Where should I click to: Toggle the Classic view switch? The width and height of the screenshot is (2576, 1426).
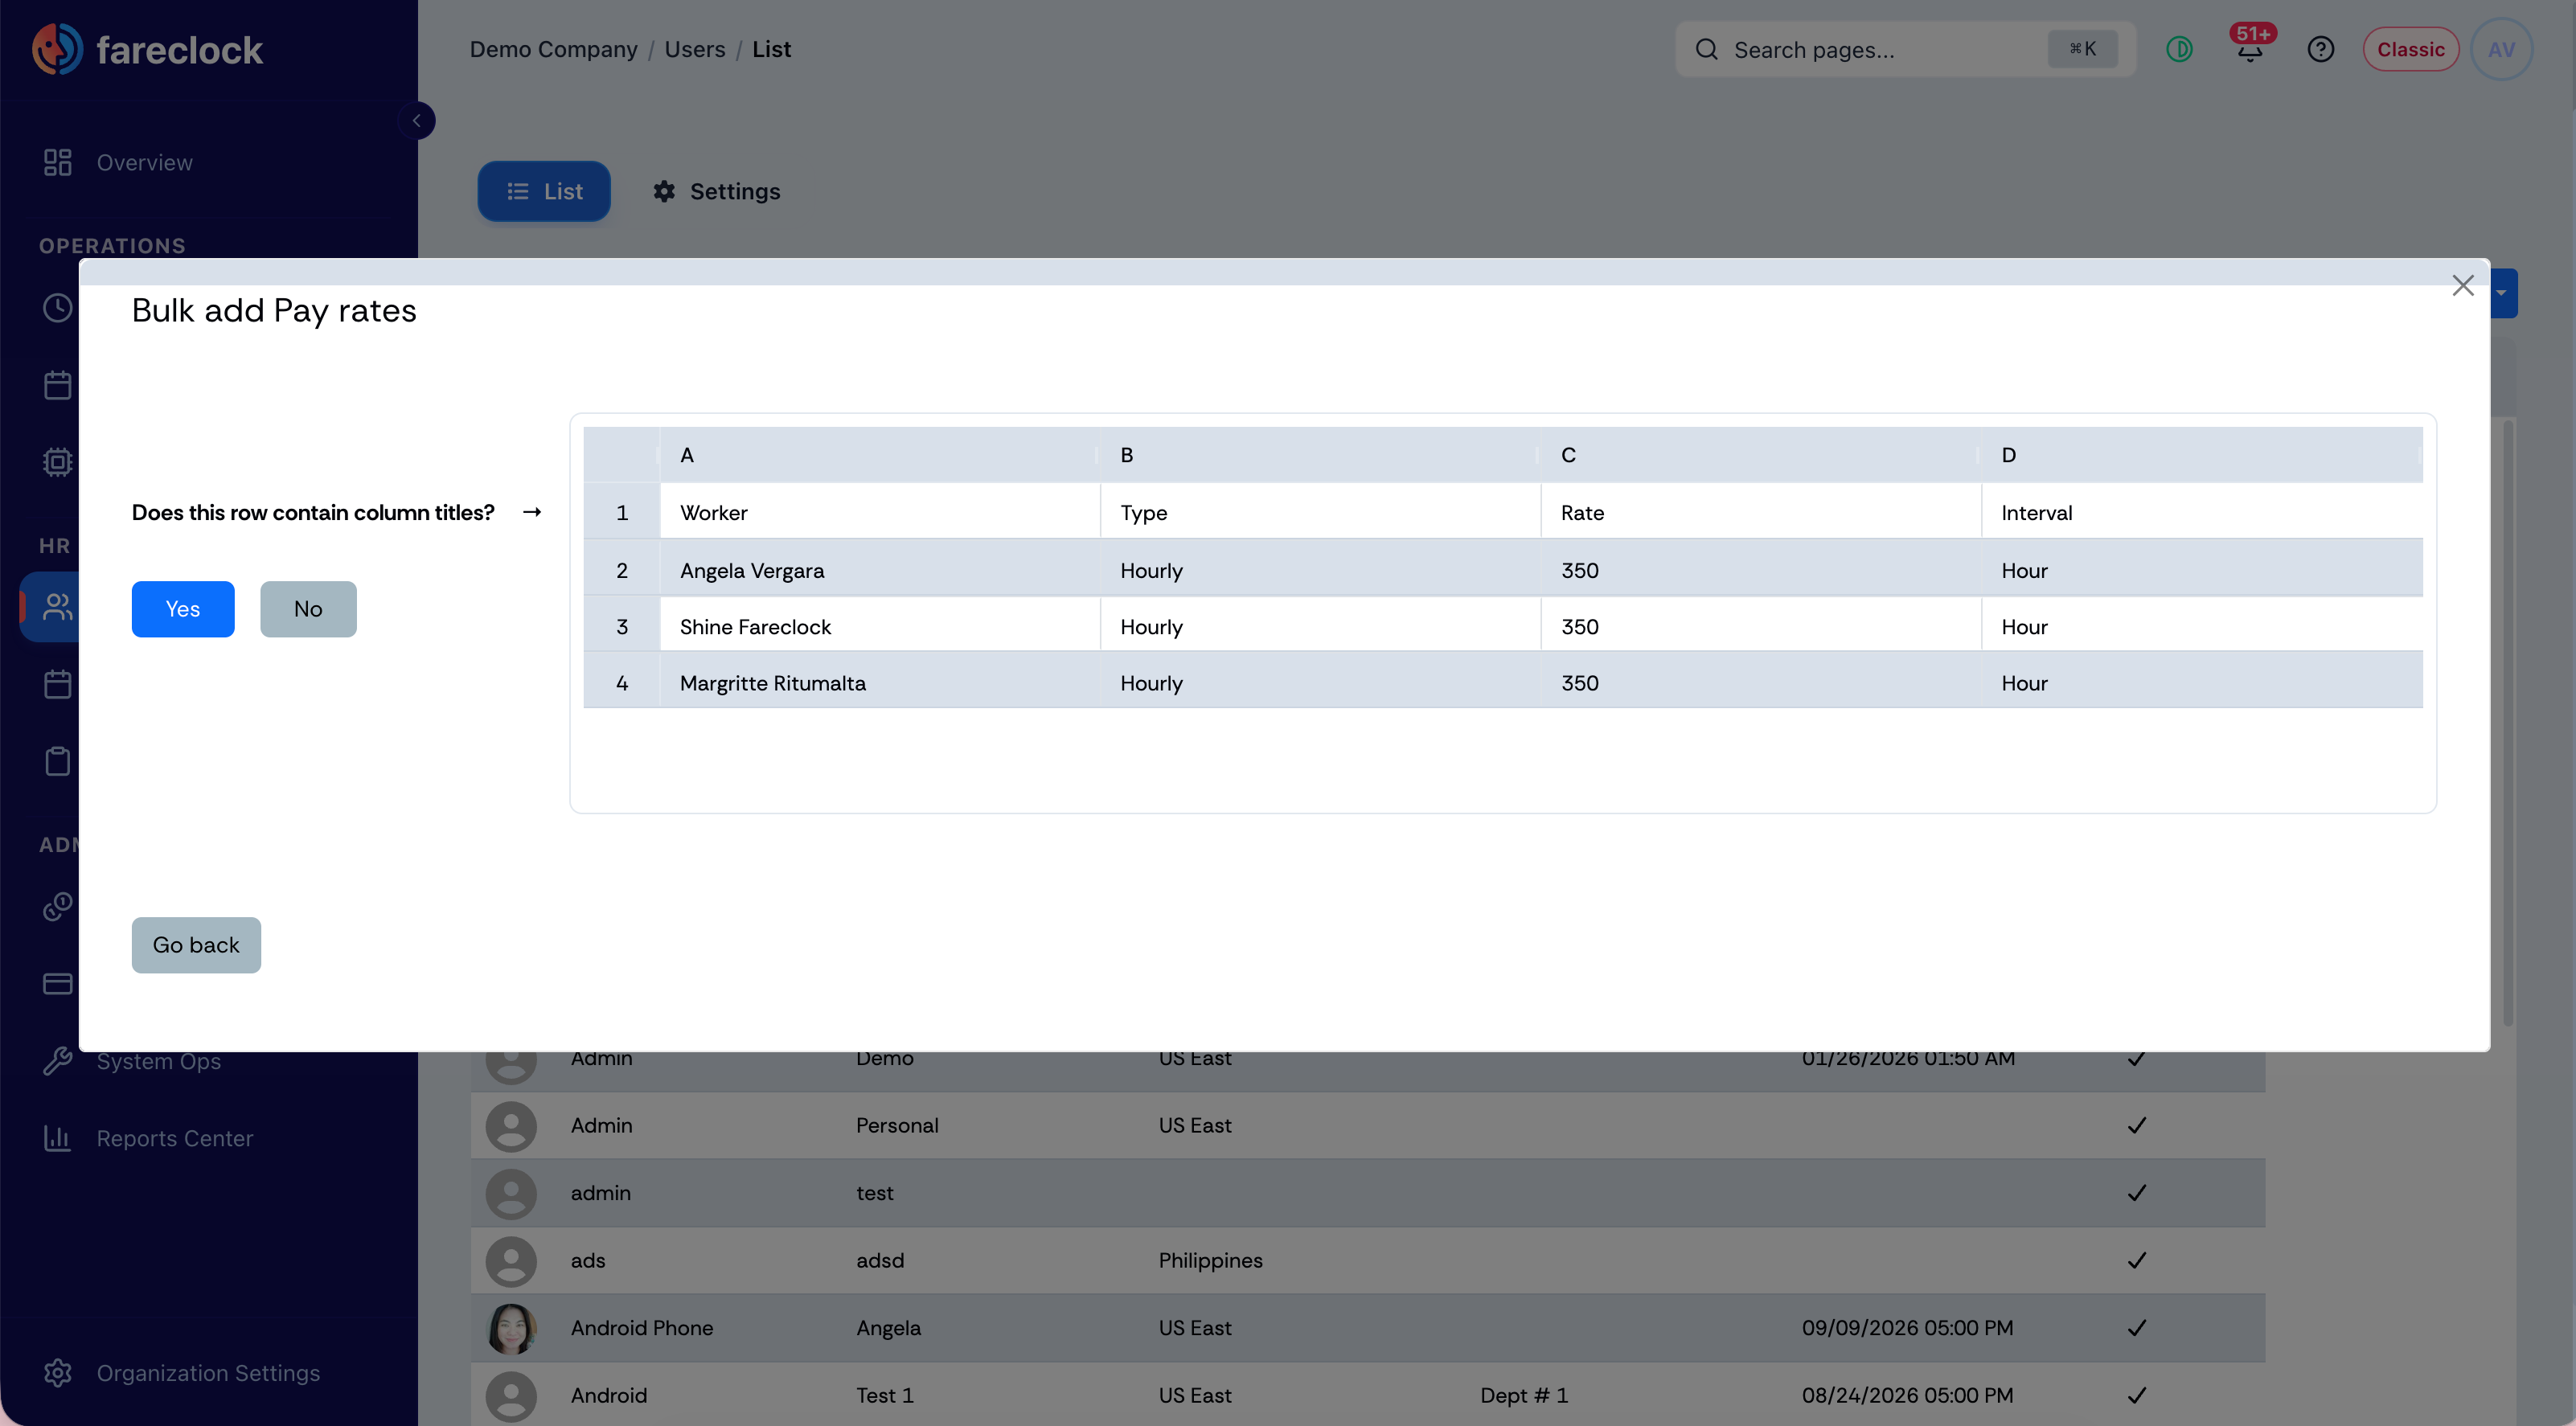coord(2410,49)
